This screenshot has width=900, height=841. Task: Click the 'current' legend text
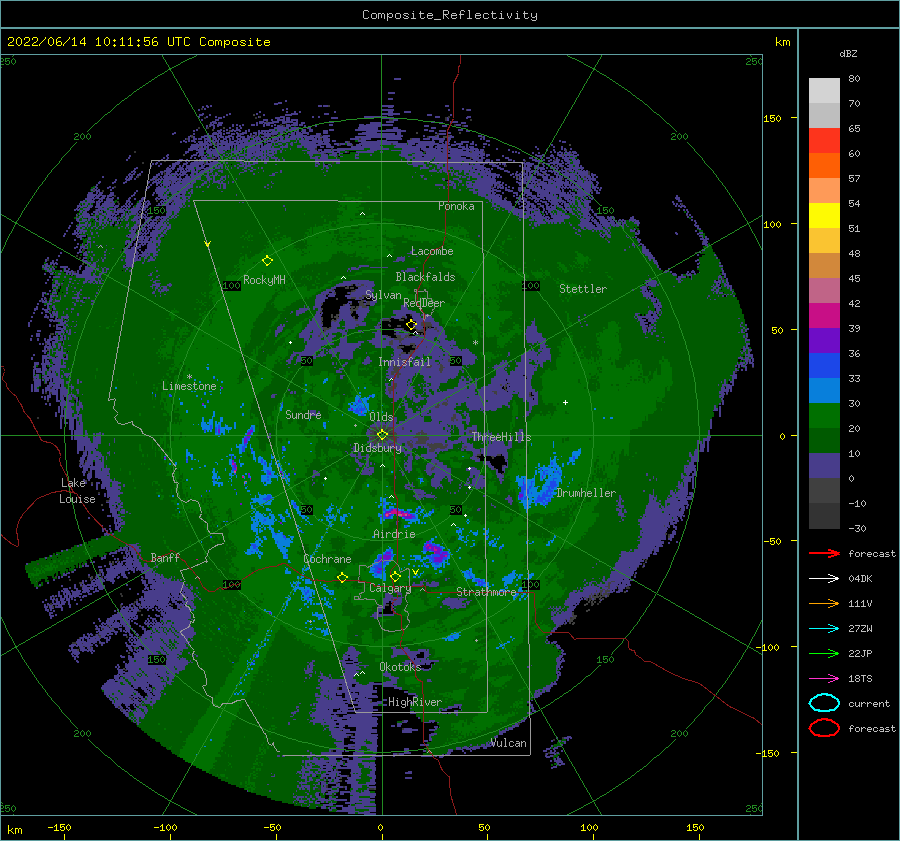(869, 703)
